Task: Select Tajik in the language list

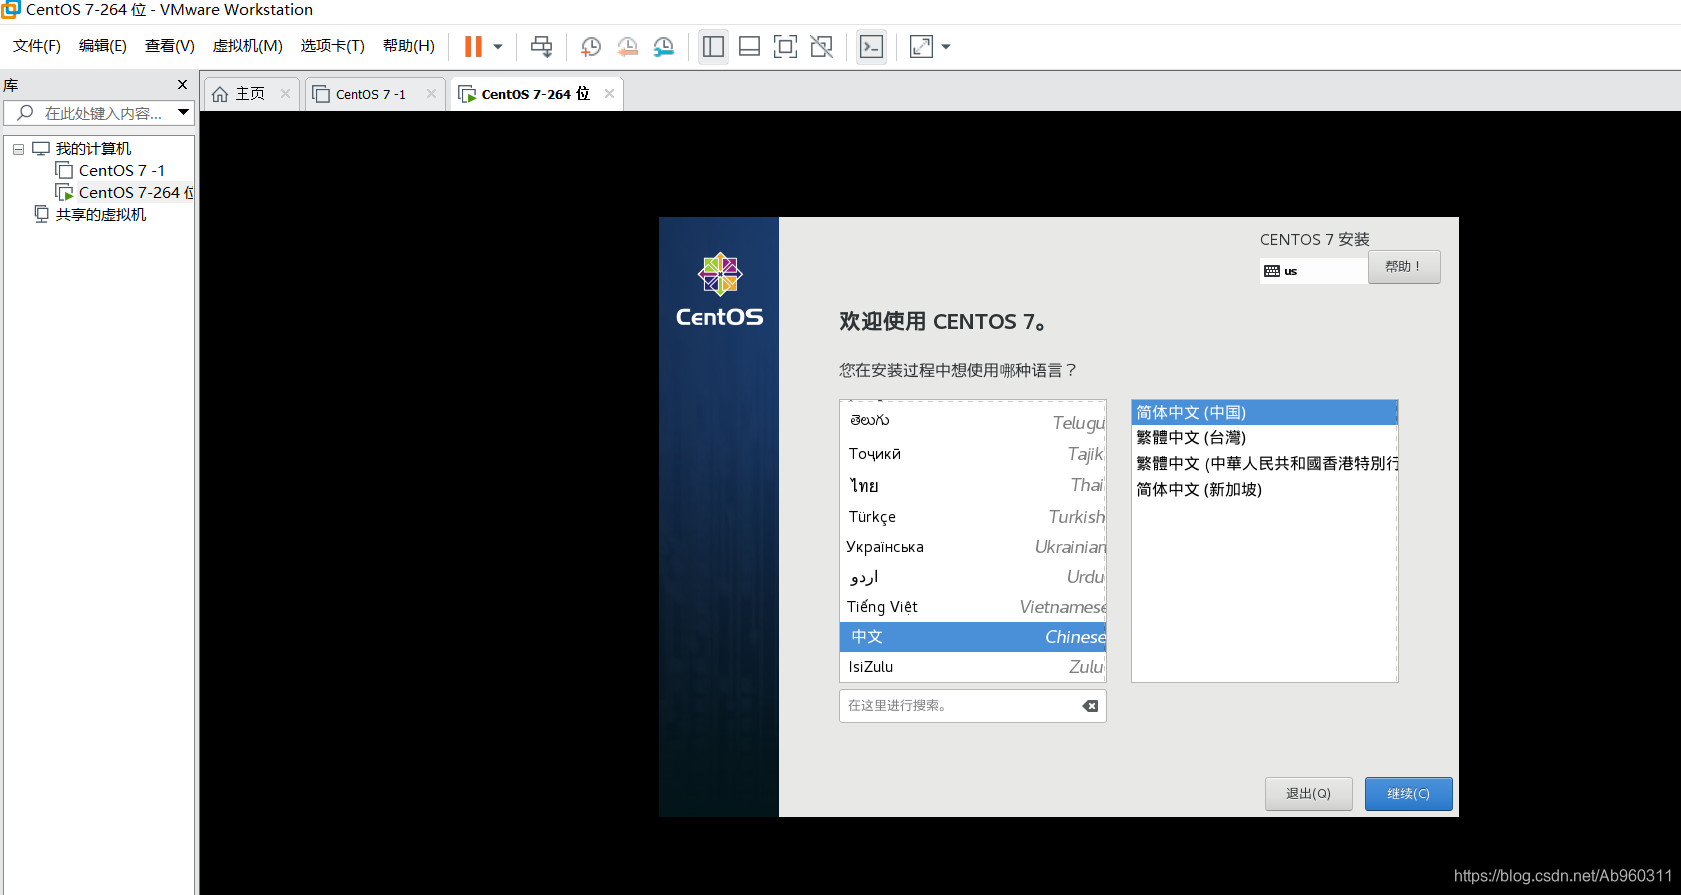Action: (973, 454)
